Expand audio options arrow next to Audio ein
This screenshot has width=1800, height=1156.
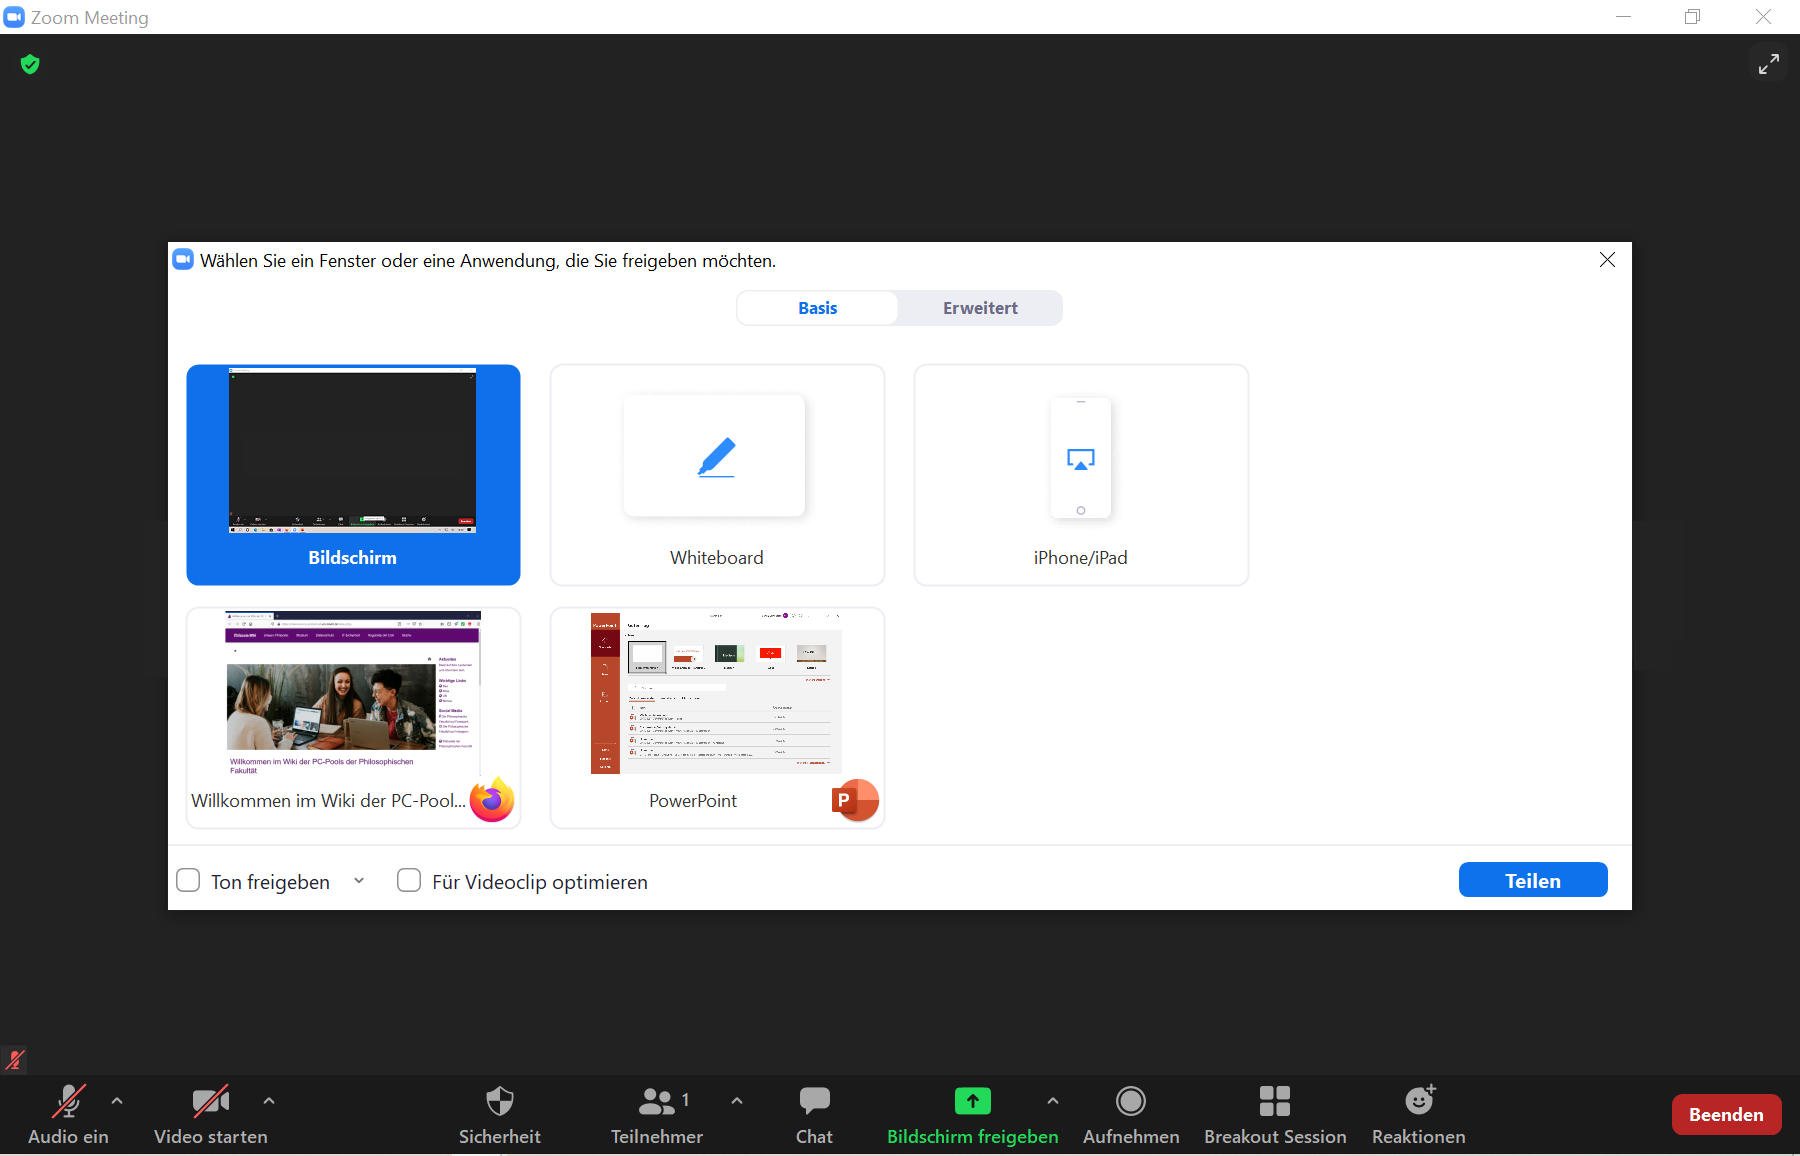(x=117, y=1100)
